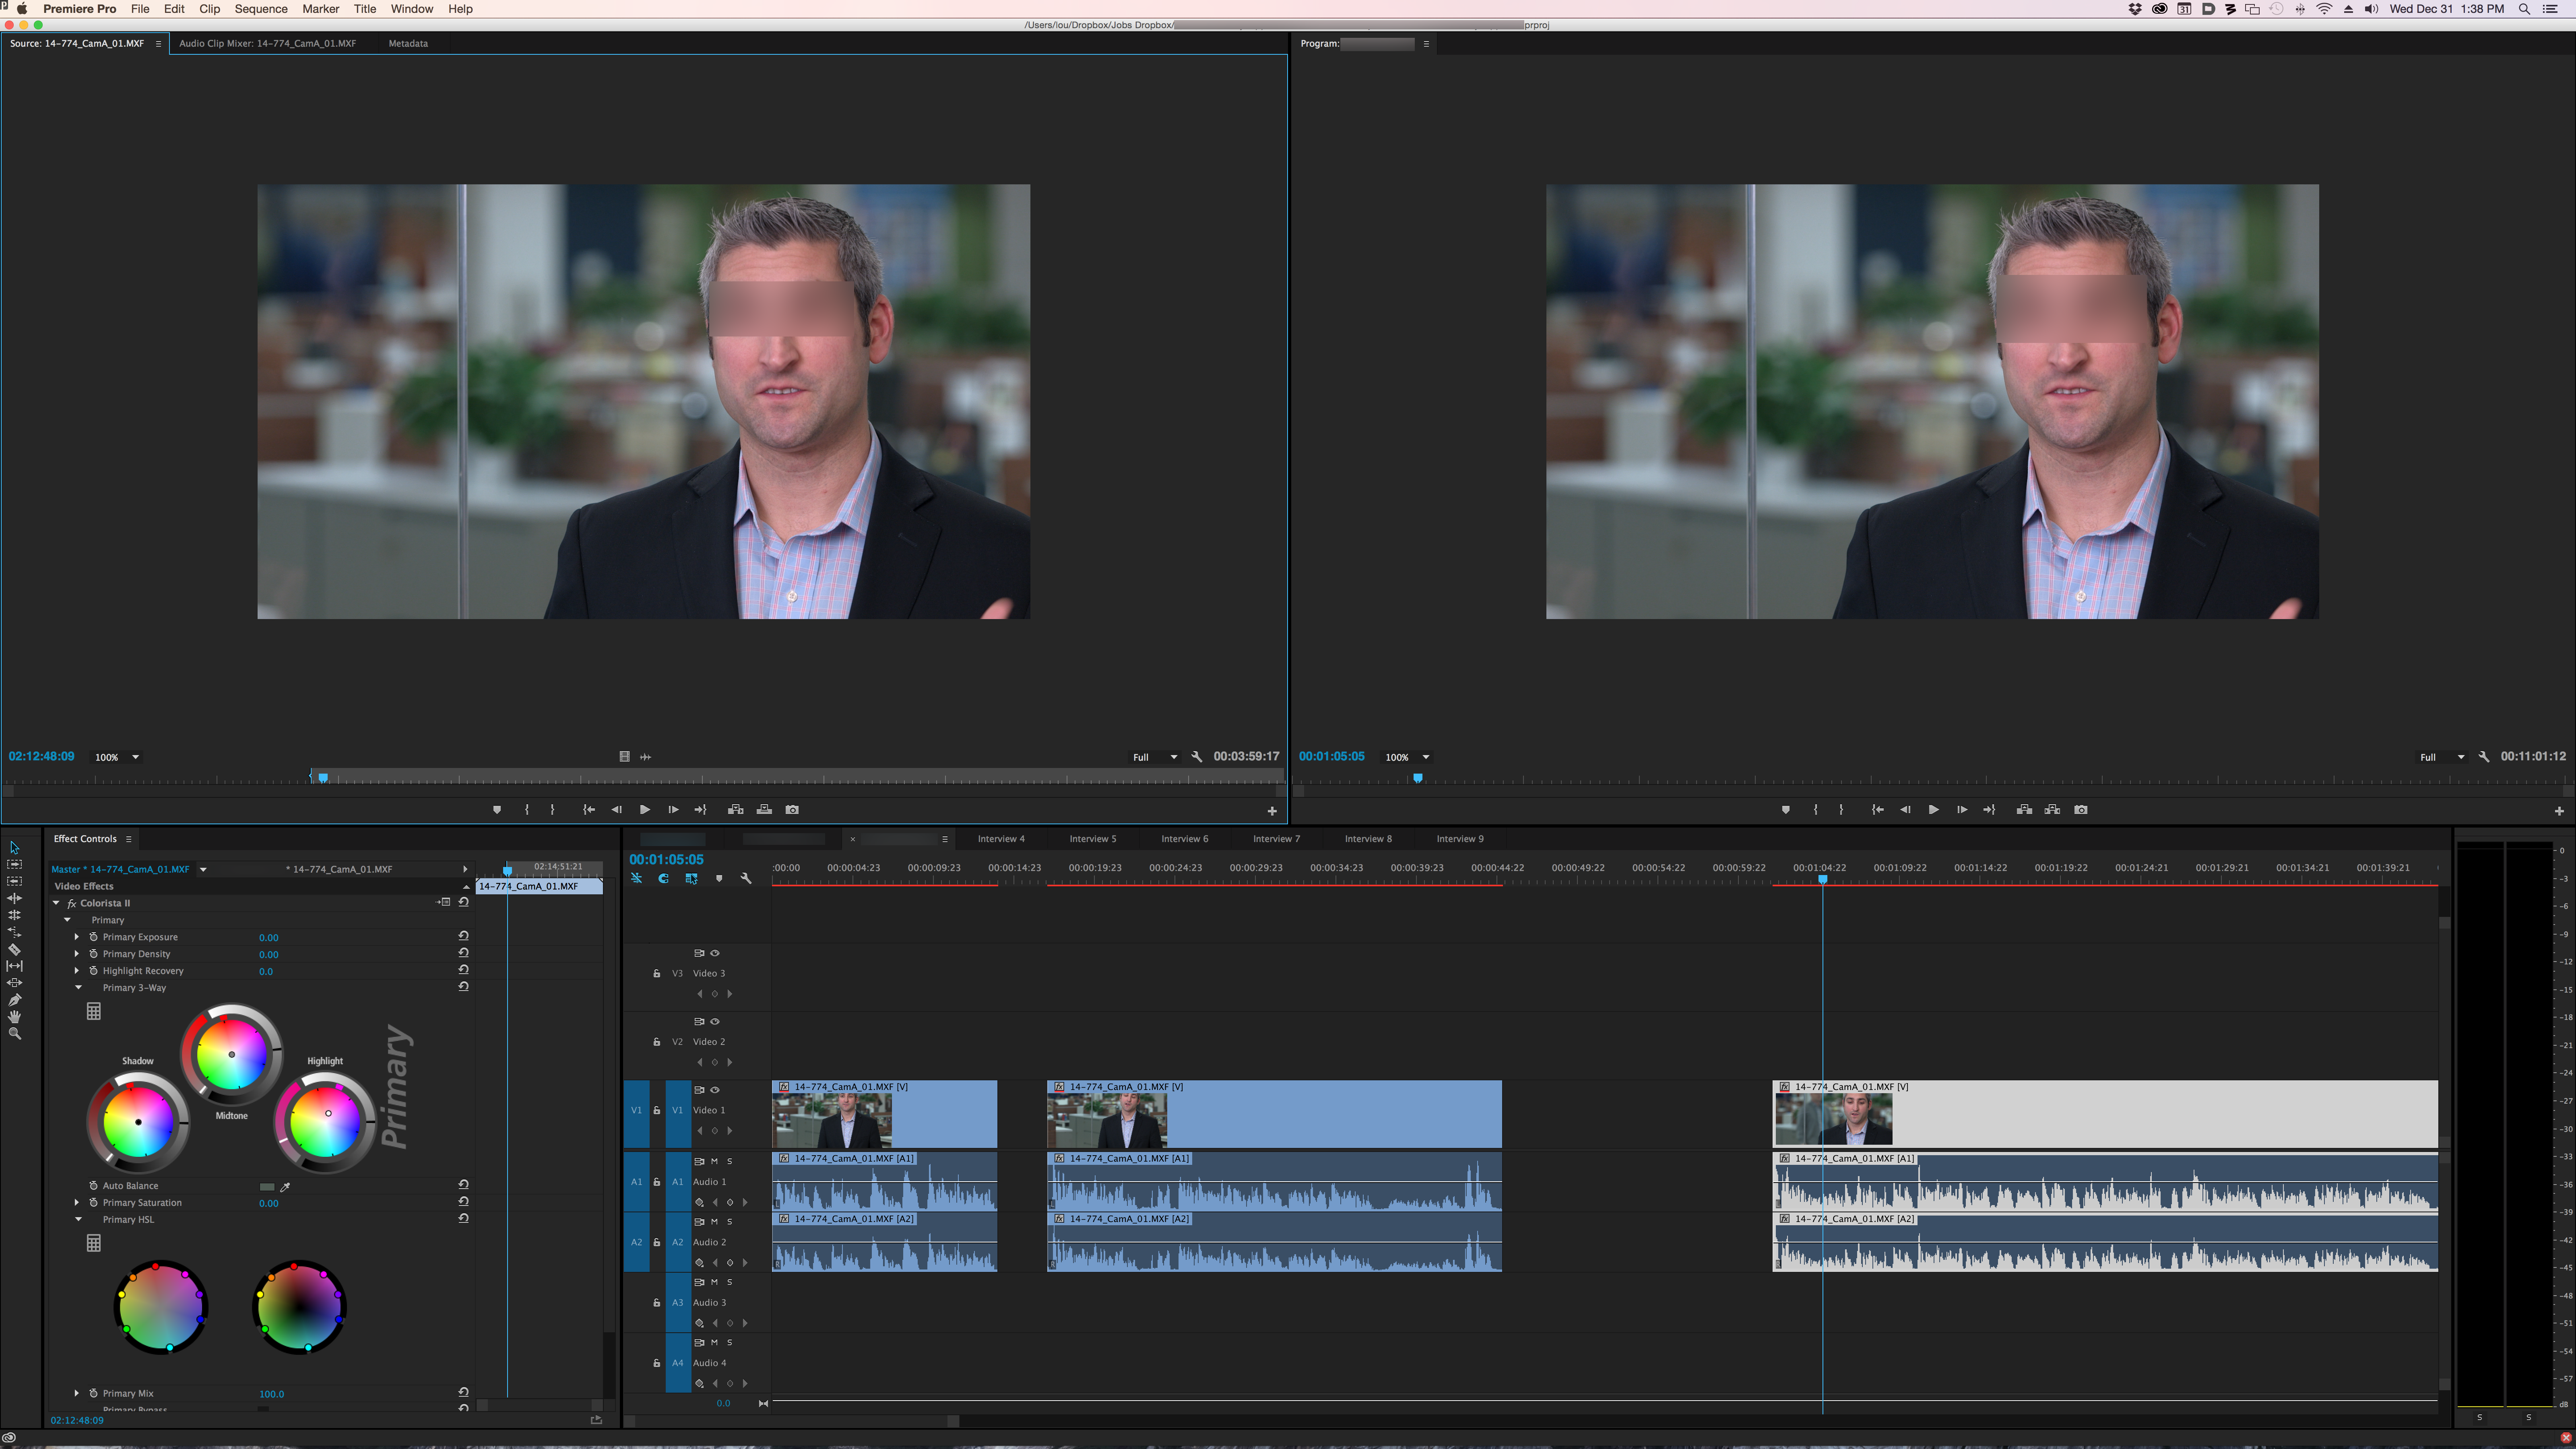Toggle Video 3 track eye visibility
This screenshot has height=1449, width=2576.
[714, 953]
